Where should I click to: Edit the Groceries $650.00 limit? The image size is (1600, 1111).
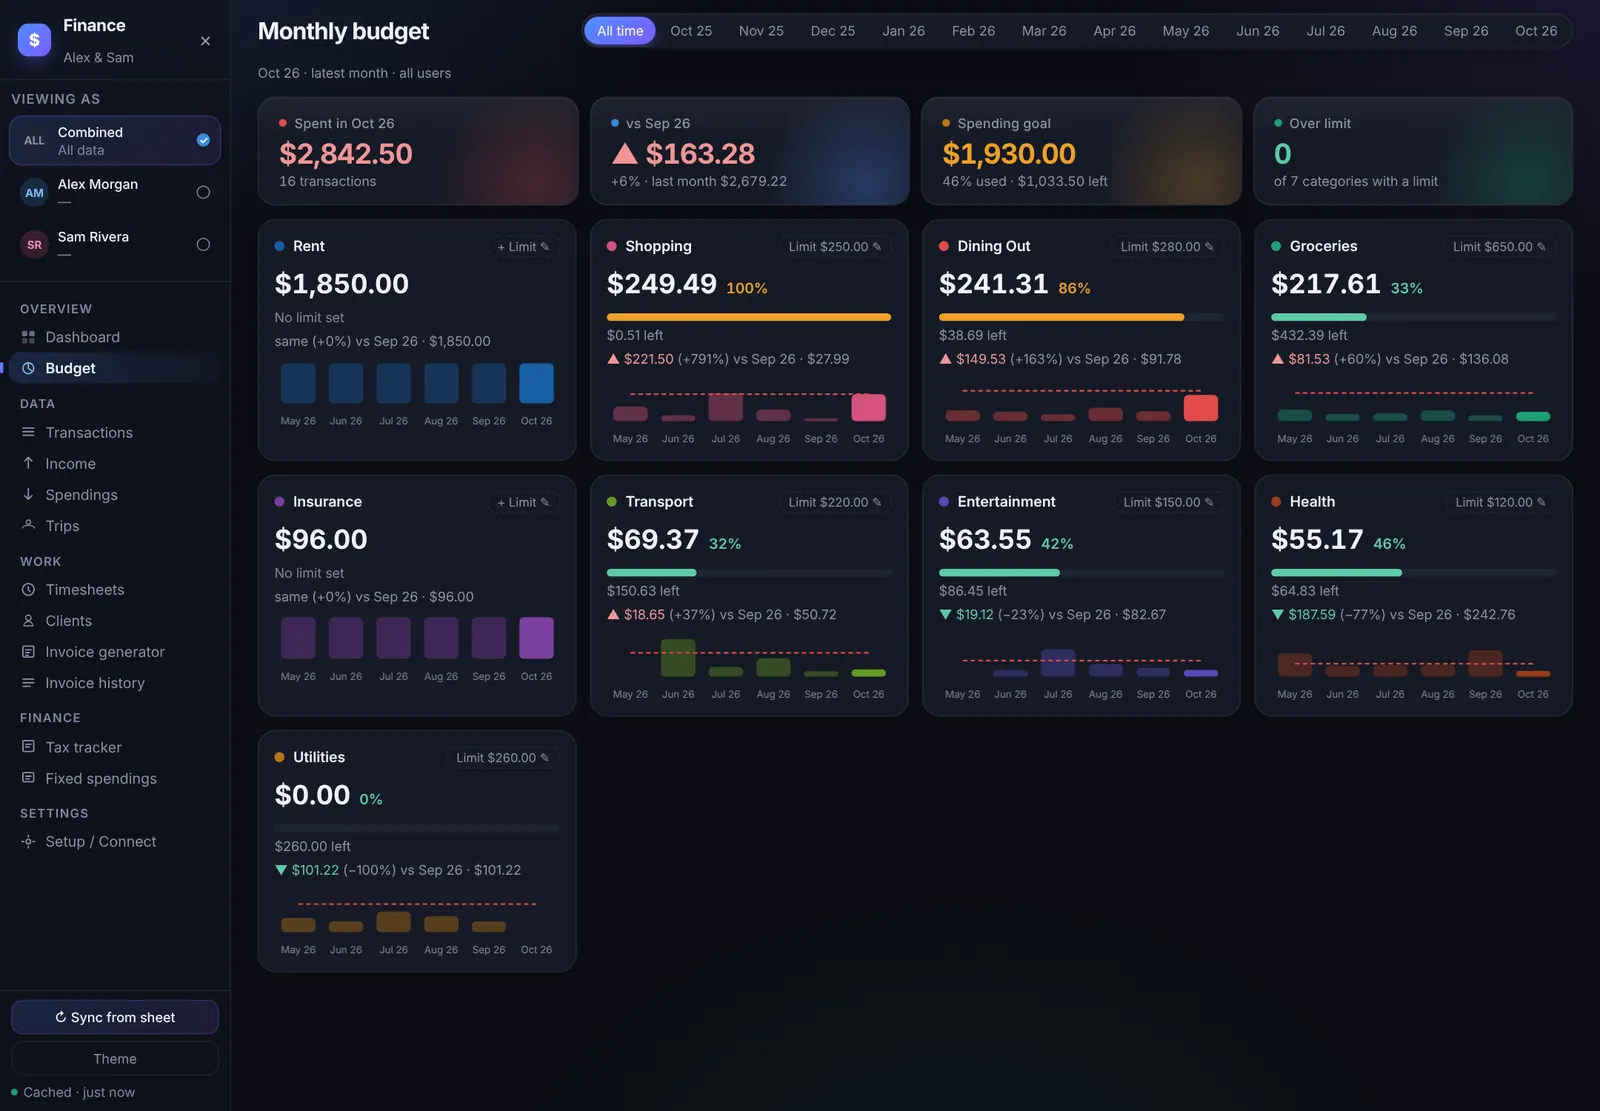[1499, 247]
